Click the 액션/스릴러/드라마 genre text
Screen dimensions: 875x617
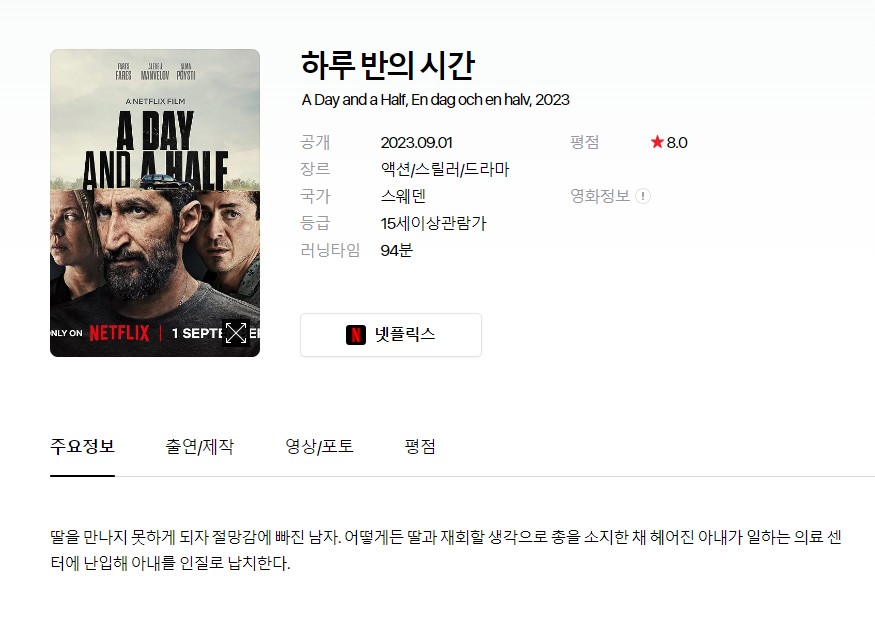coord(445,169)
